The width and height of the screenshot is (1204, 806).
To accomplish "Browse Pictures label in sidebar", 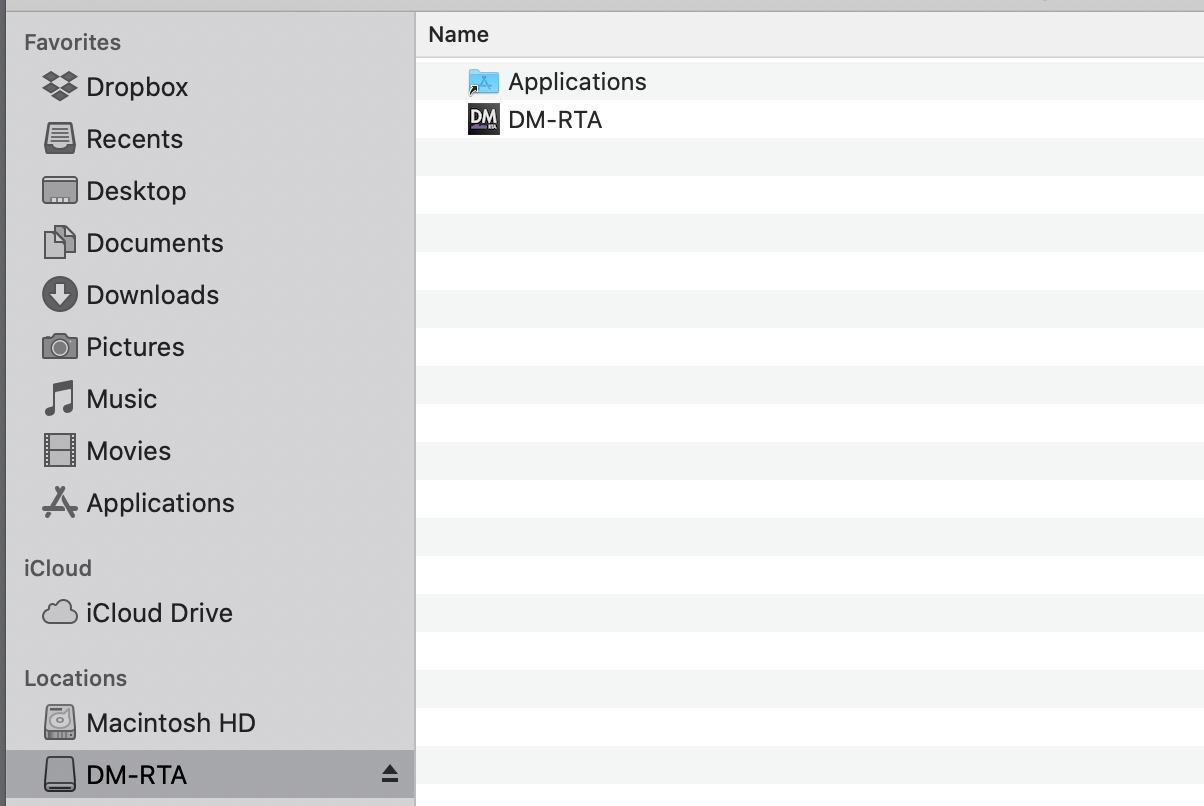I will [136, 347].
